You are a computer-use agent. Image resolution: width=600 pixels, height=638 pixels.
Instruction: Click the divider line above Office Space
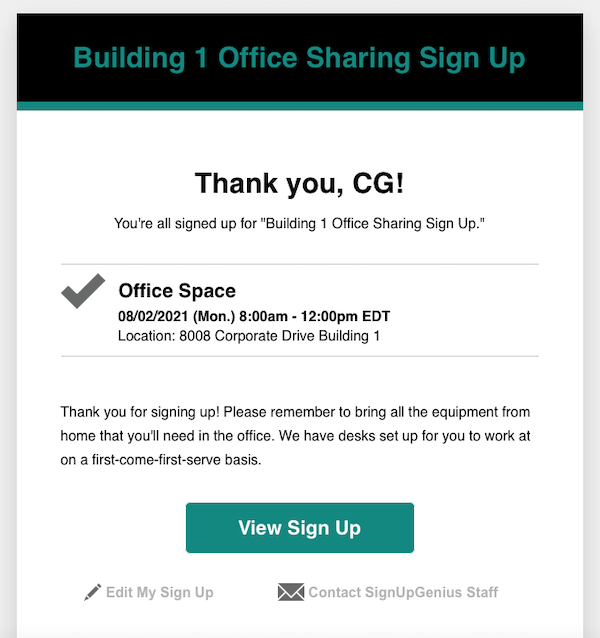click(300, 264)
